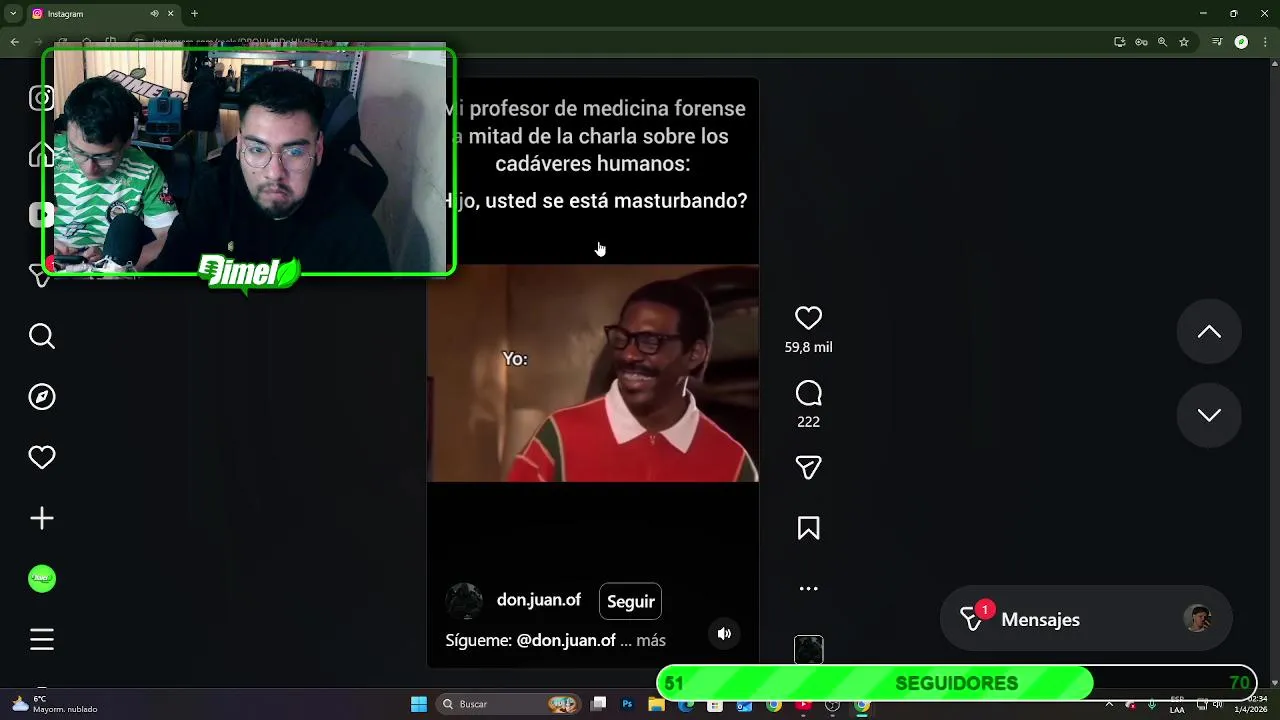The image size is (1280, 720).
Task: Bookmark this page with the star icon
Action: click(1184, 42)
